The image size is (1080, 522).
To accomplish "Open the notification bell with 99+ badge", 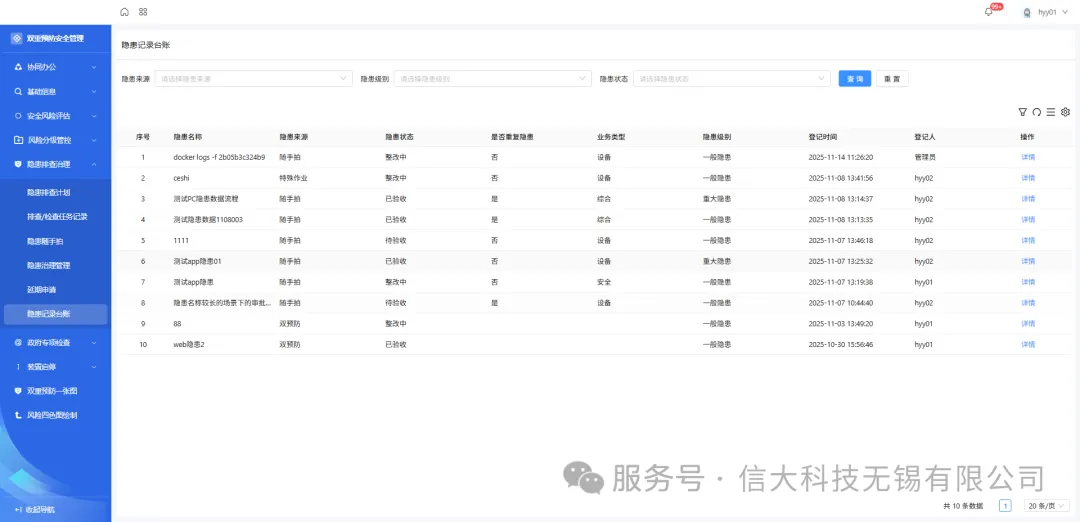I will 989,12.
